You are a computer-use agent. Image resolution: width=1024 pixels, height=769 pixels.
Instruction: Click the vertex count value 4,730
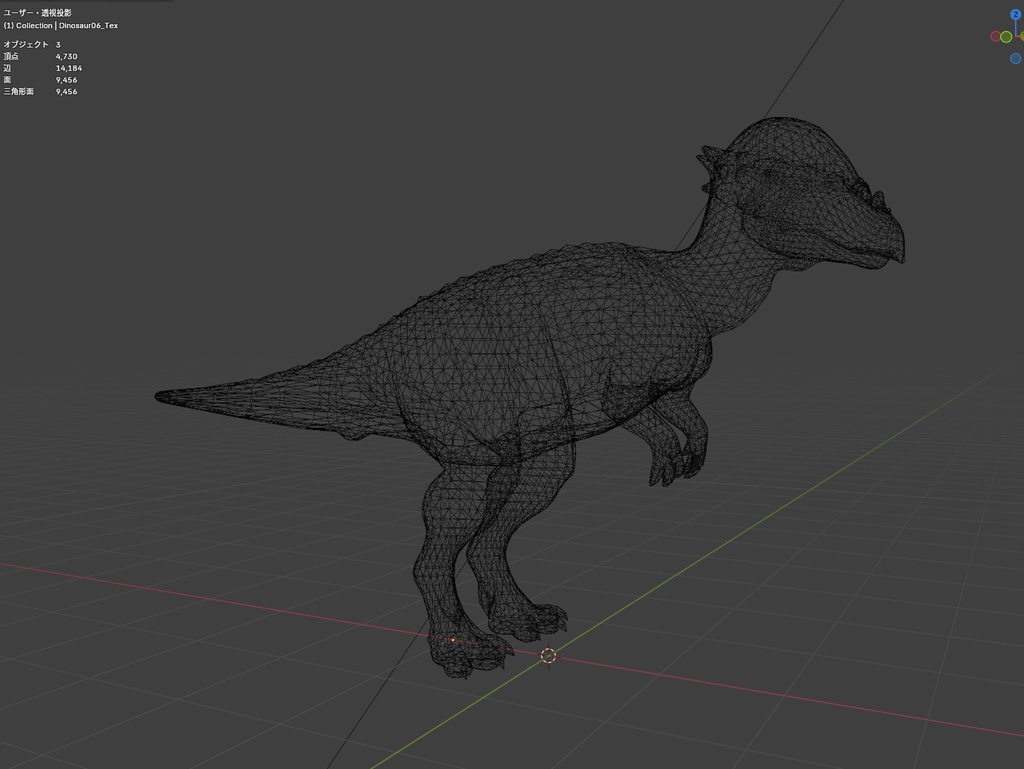click(x=67, y=56)
